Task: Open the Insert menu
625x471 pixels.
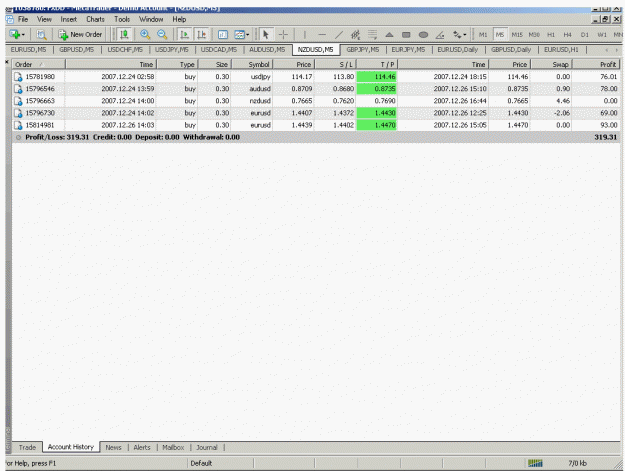Action: (x=69, y=19)
